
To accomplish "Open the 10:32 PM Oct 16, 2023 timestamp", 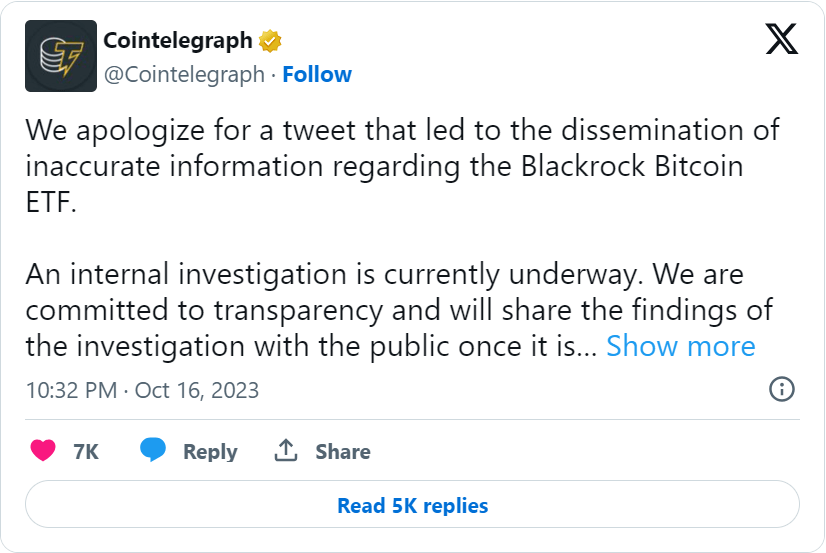I will pyautogui.click(x=142, y=390).
